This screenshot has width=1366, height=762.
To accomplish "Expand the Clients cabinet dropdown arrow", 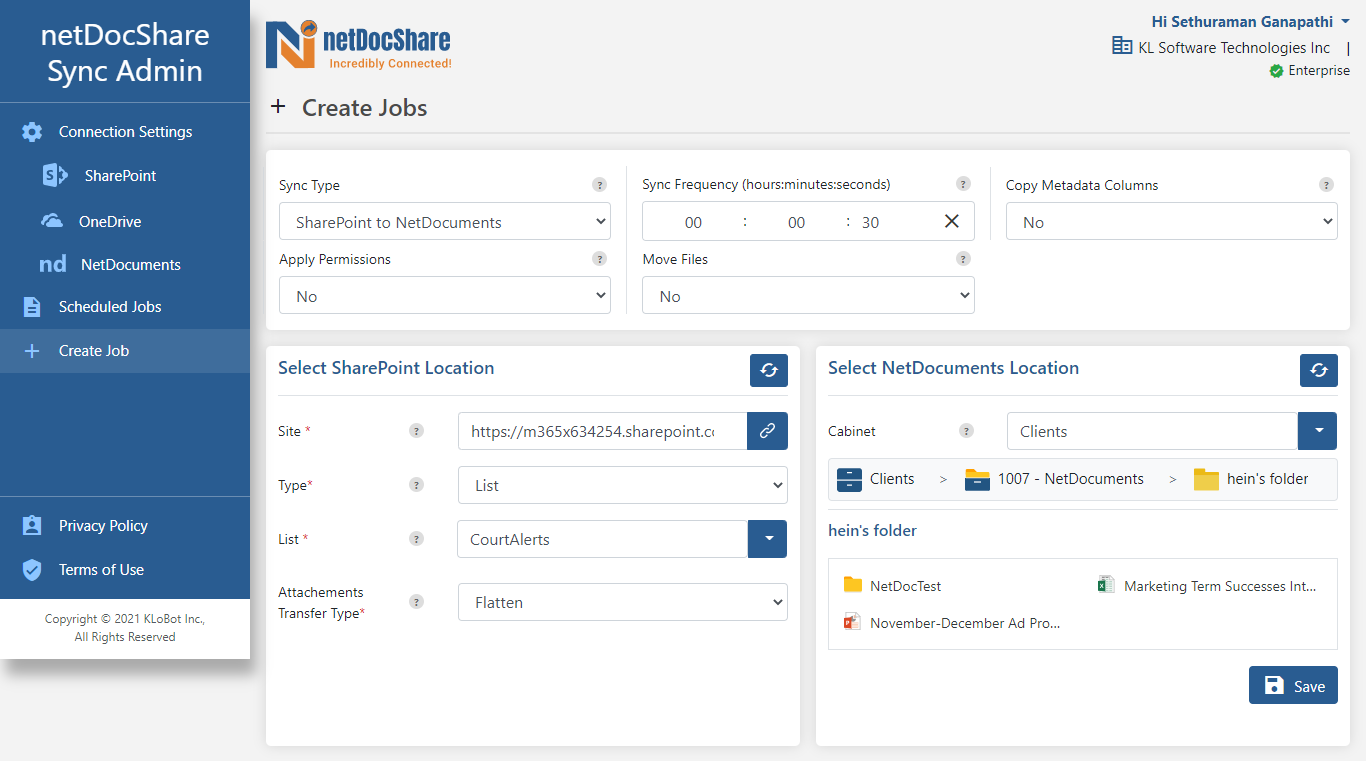I will tap(1318, 431).
